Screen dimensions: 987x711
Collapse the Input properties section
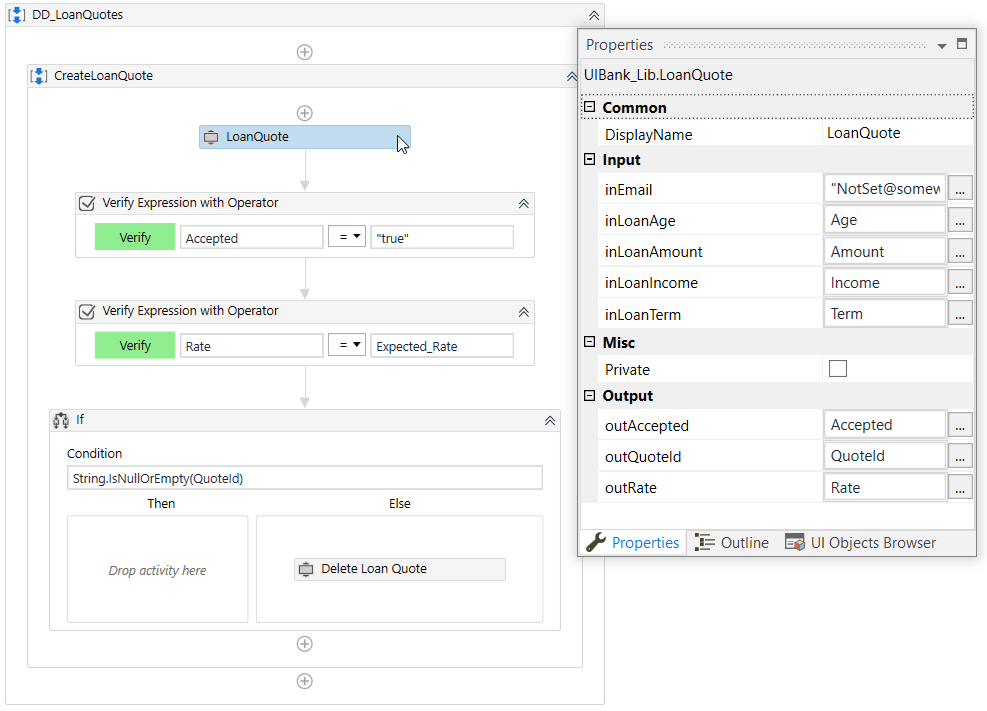[x=589, y=159]
